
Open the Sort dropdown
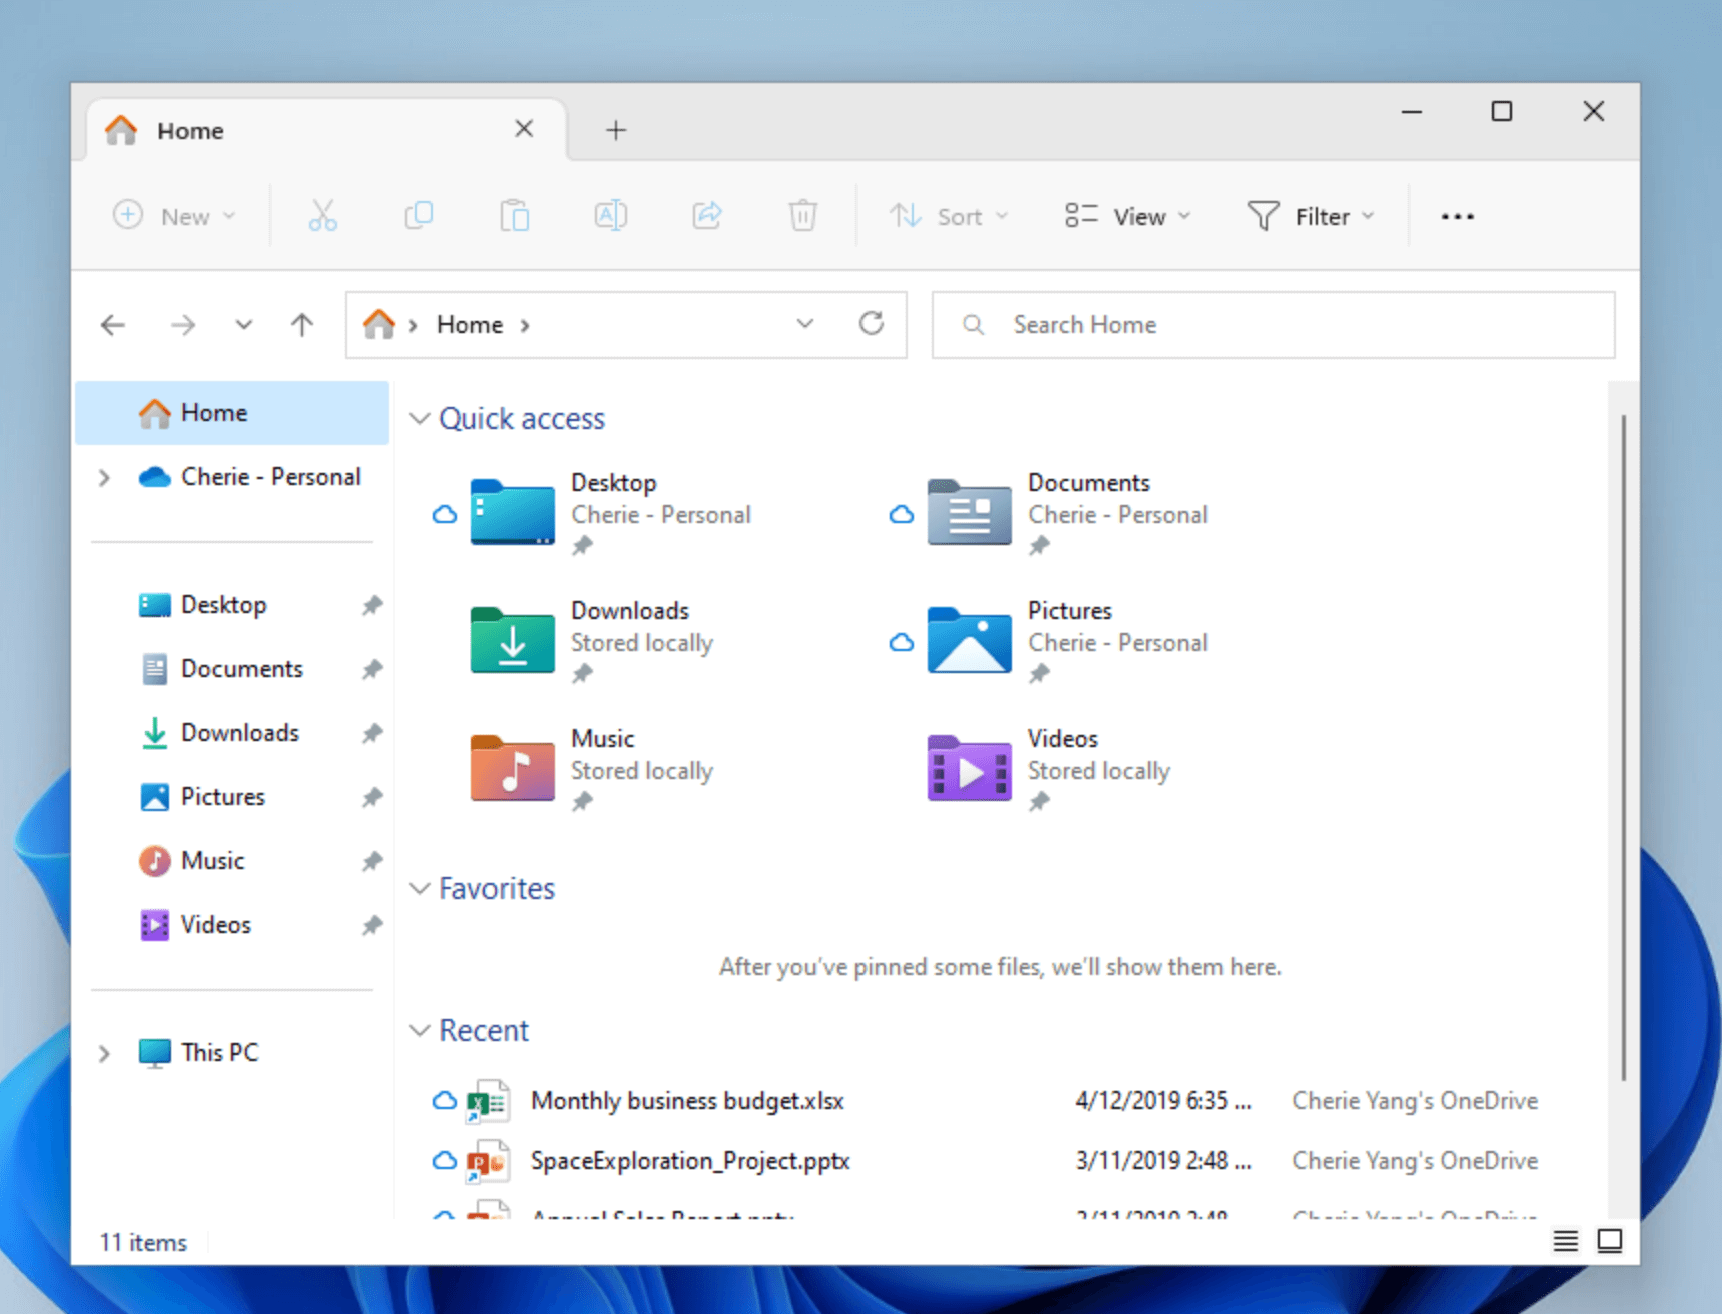point(948,215)
